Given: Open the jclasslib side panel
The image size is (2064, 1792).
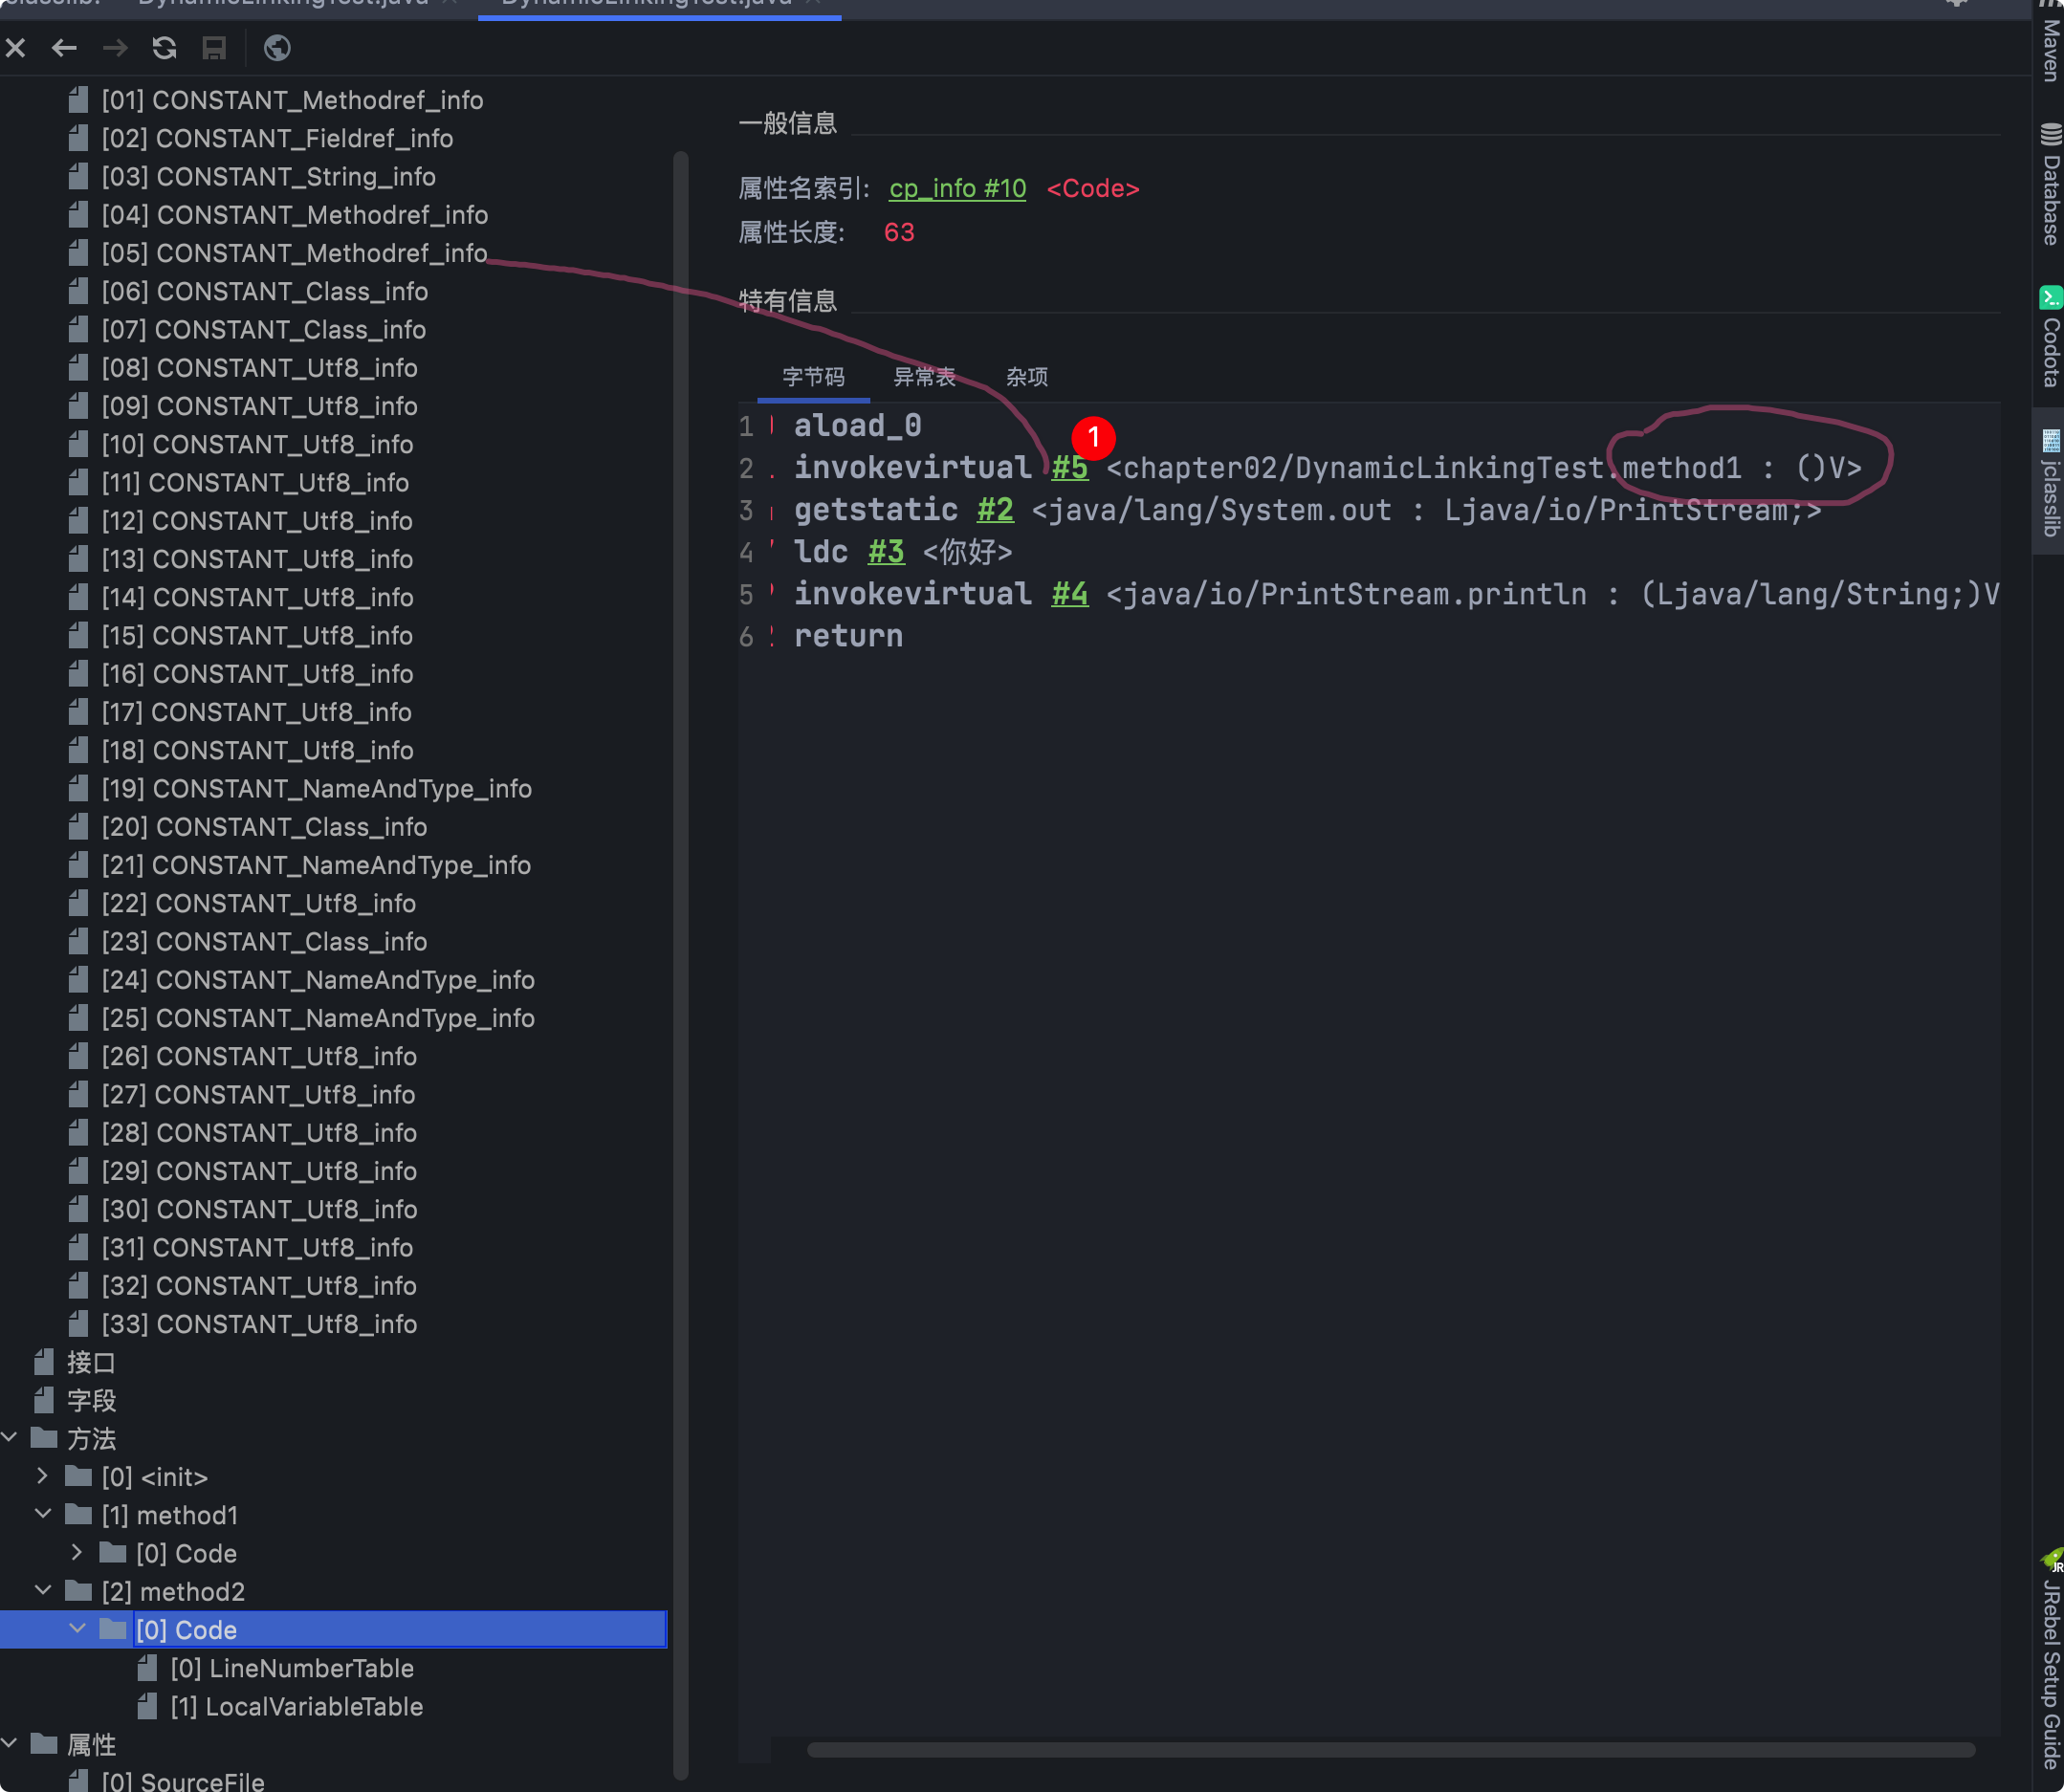Looking at the screenshot, I should [x=2050, y=483].
